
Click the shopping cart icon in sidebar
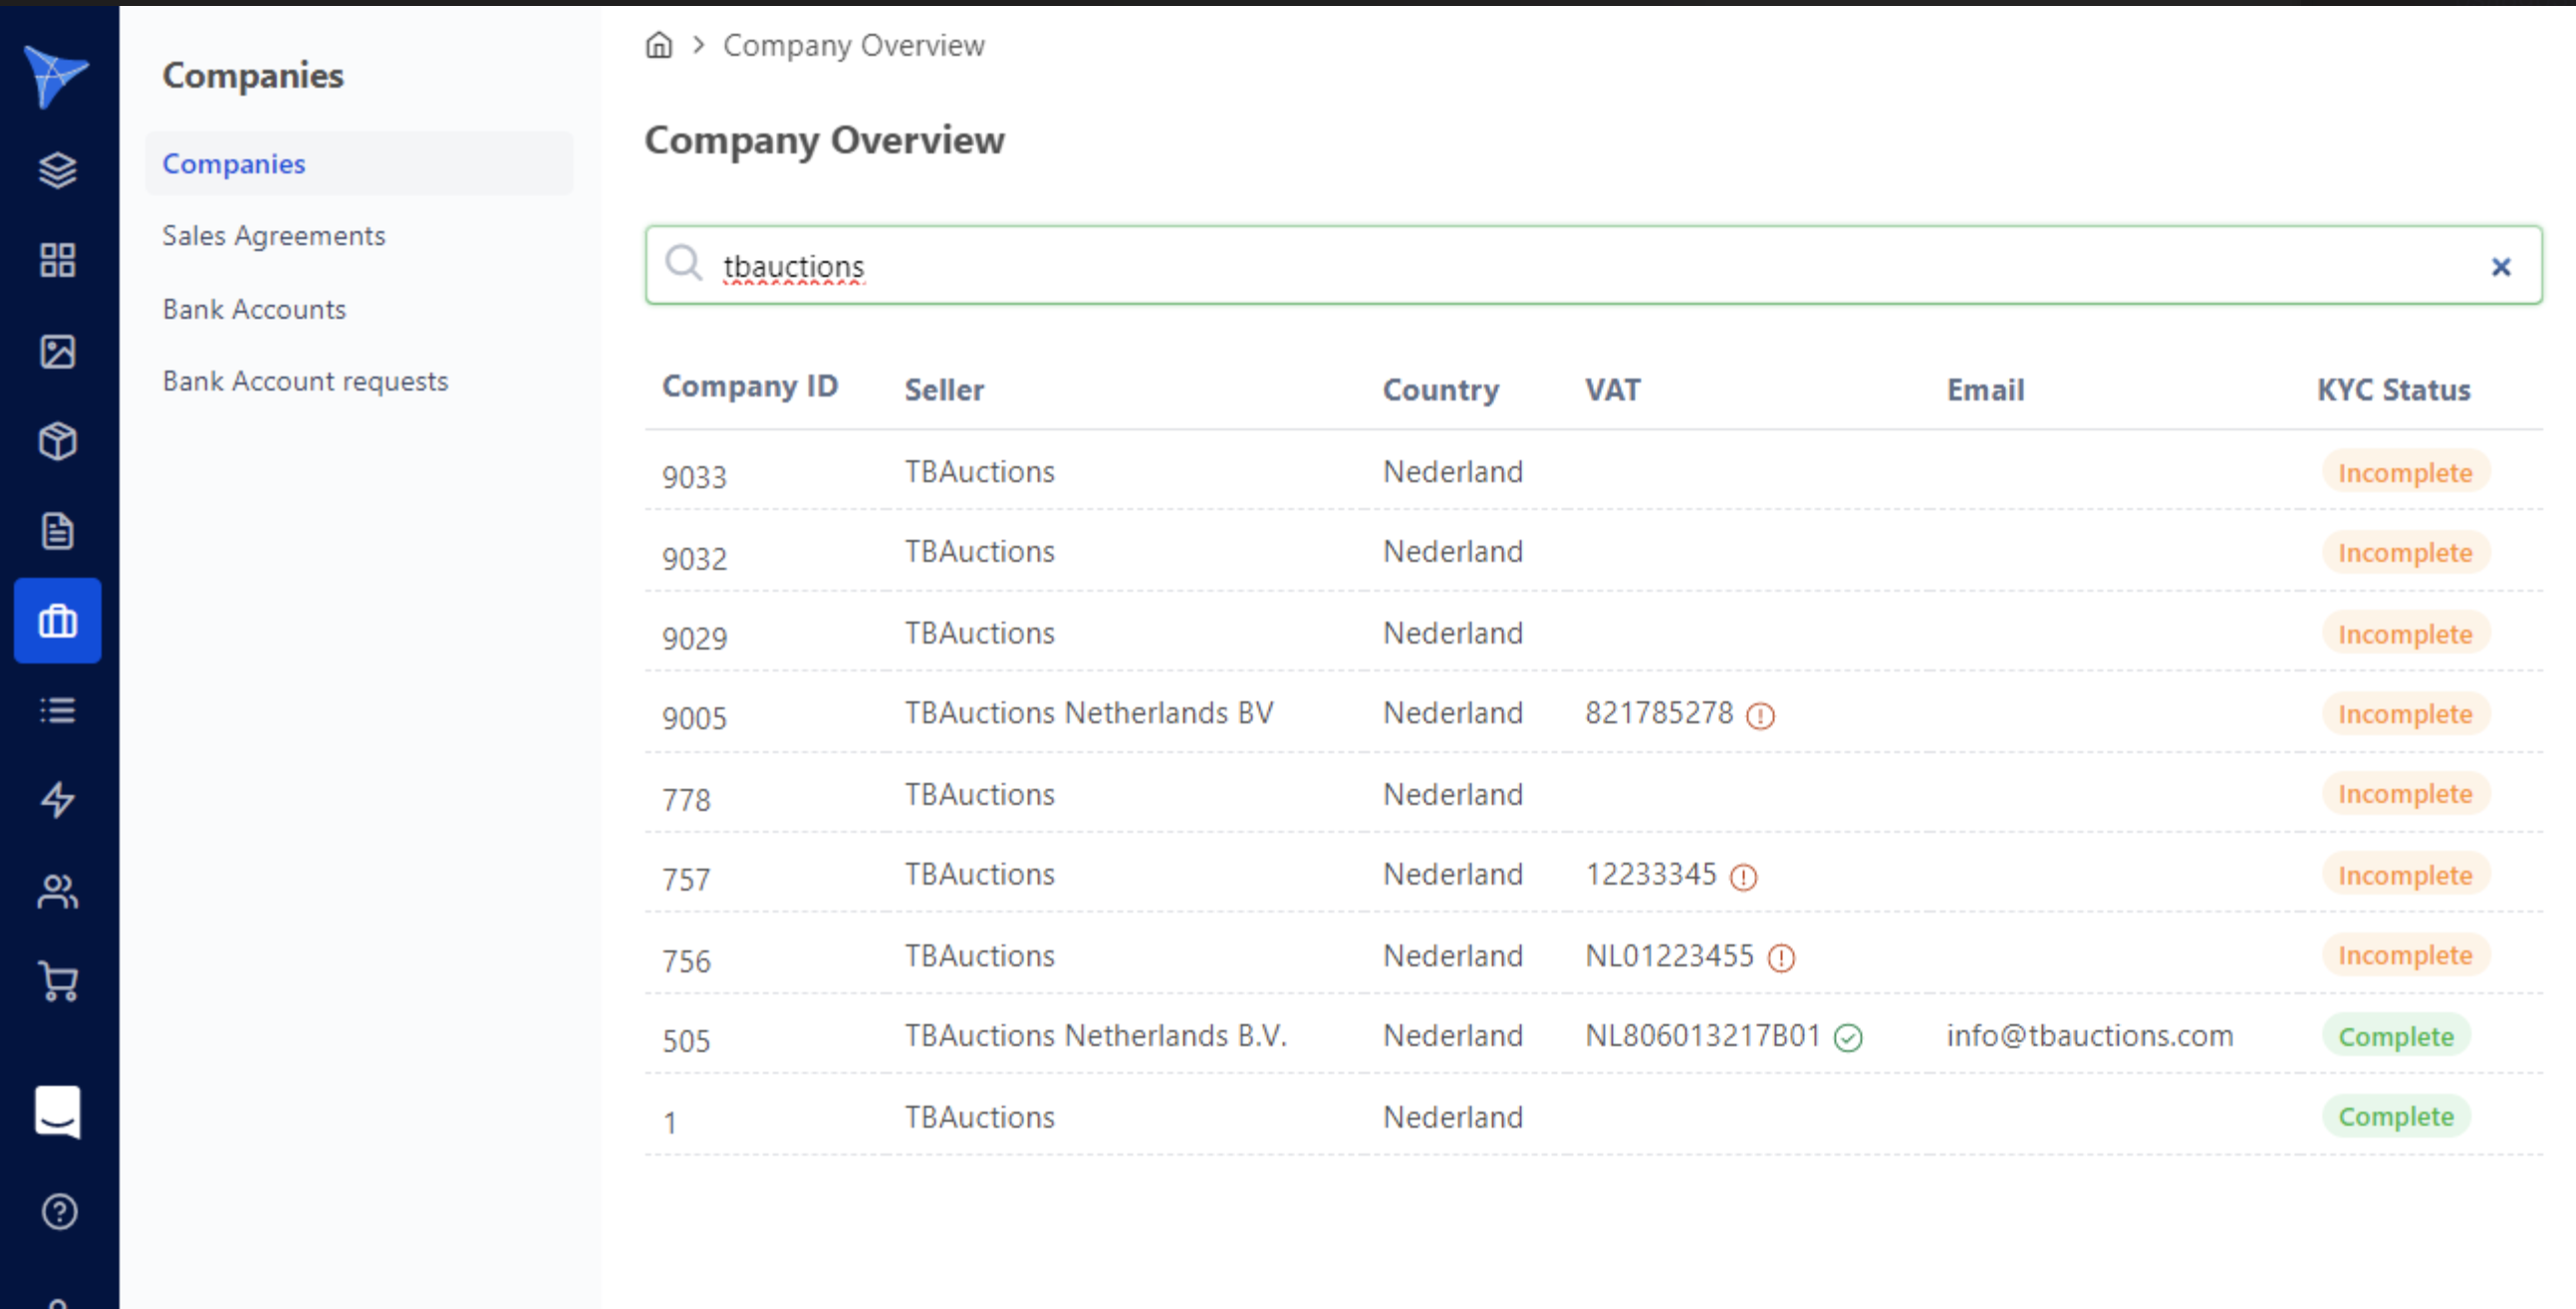point(57,981)
